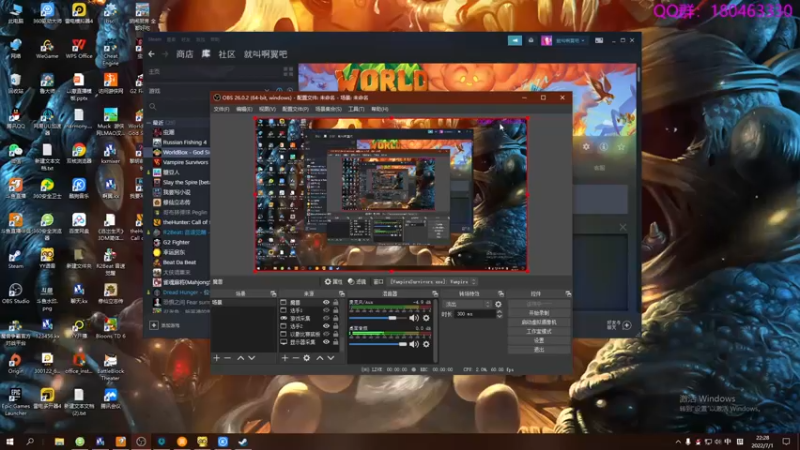The height and width of the screenshot is (450, 800).
Task: Click 工作室模式 studio mode button
Action: pos(539,332)
